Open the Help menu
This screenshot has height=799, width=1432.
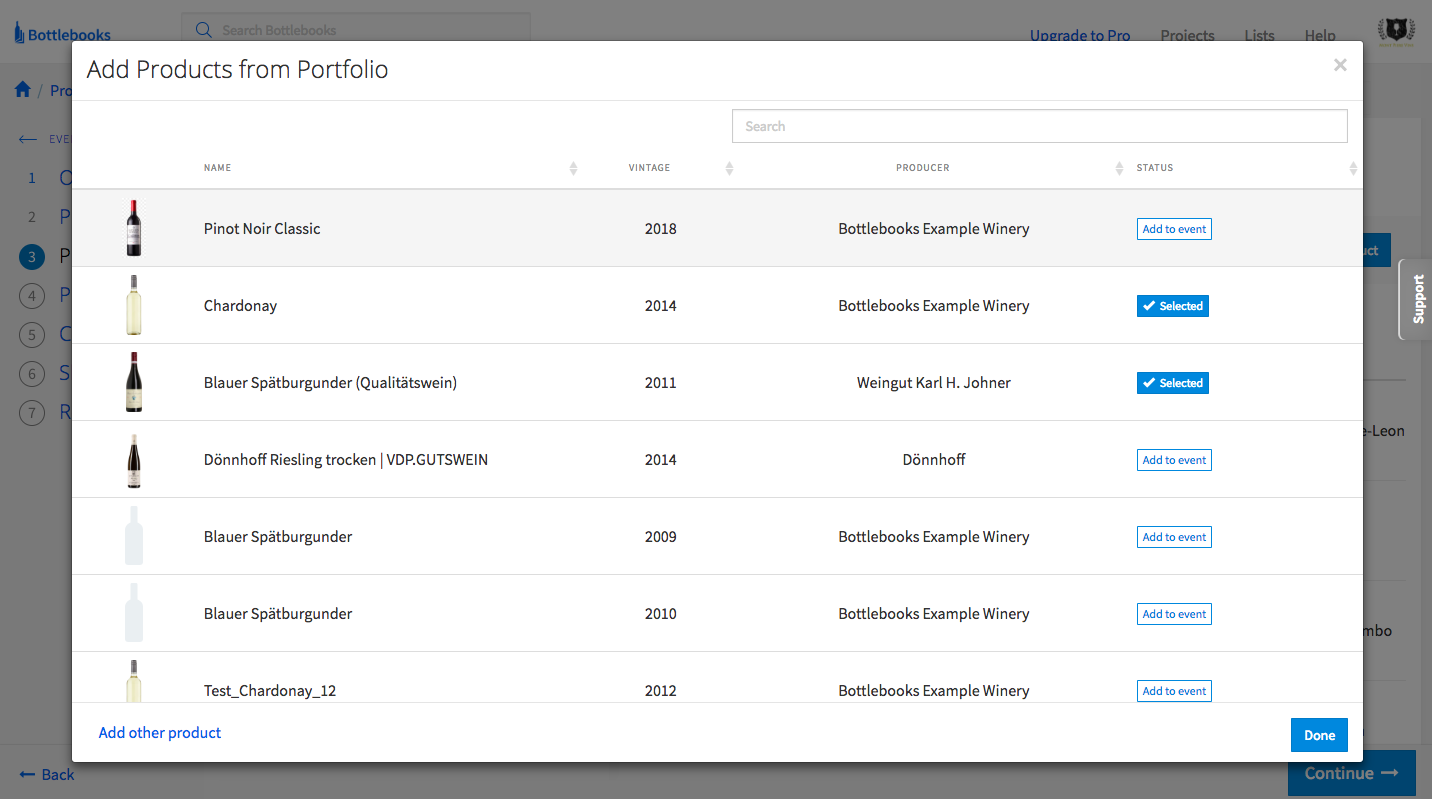pos(1320,35)
